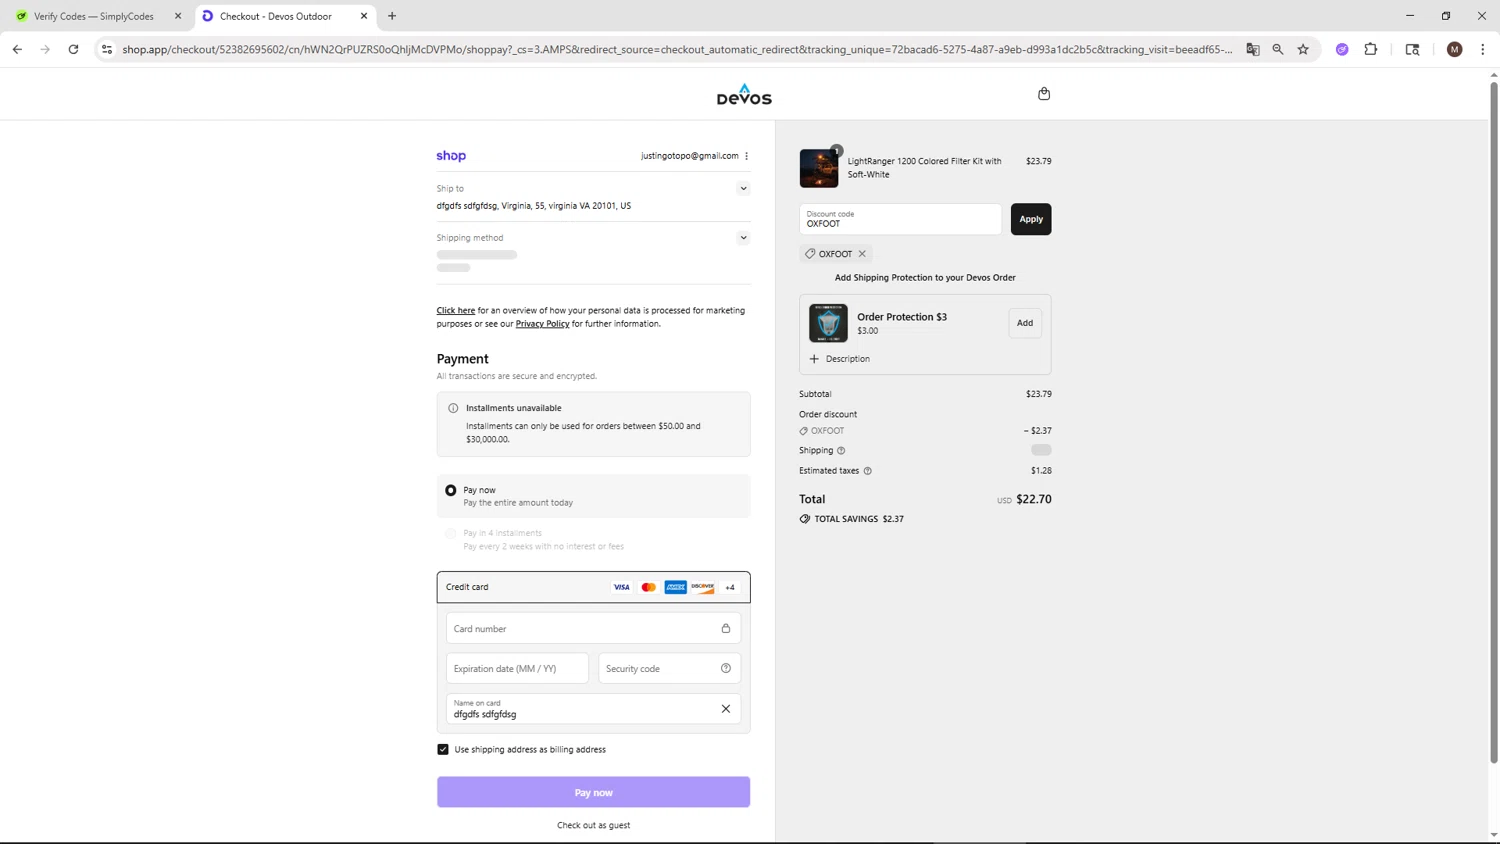Focus the Discount code field

click(900, 219)
